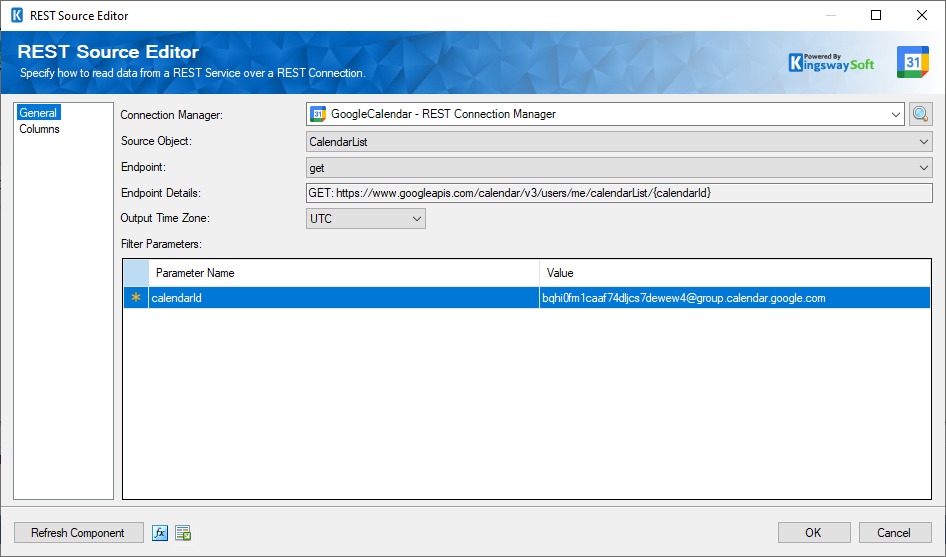This screenshot has width=946, height=557.
Task: Switch to the Columns page
Action: pos(39,129)
